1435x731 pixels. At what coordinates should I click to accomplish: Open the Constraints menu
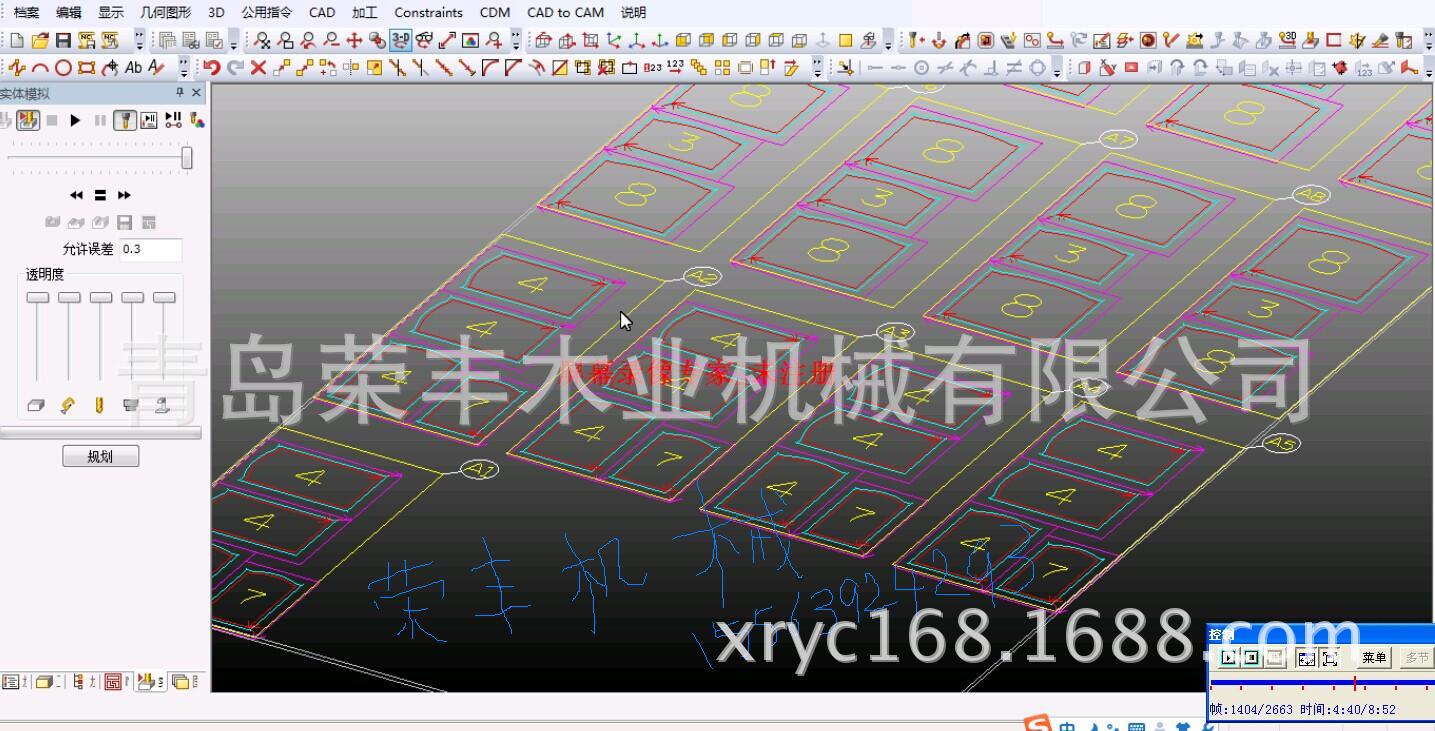click(428, 13)
